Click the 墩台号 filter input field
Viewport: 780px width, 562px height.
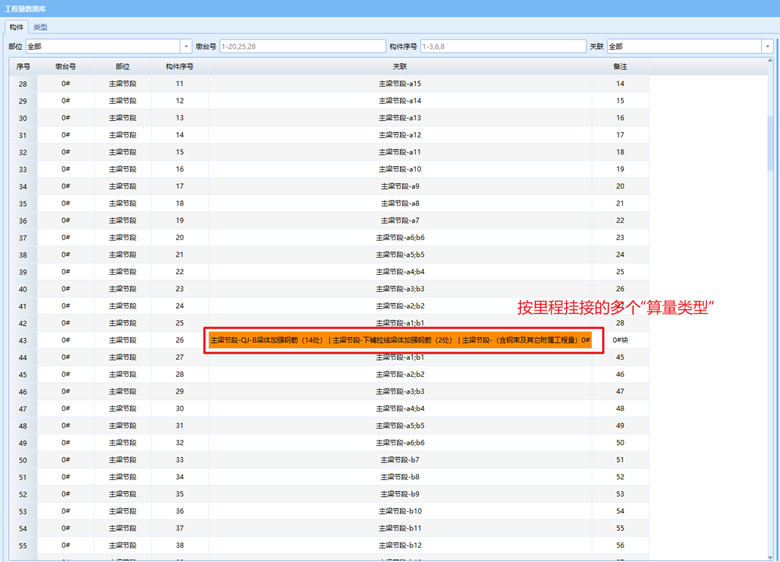click(x=302, y=46)
